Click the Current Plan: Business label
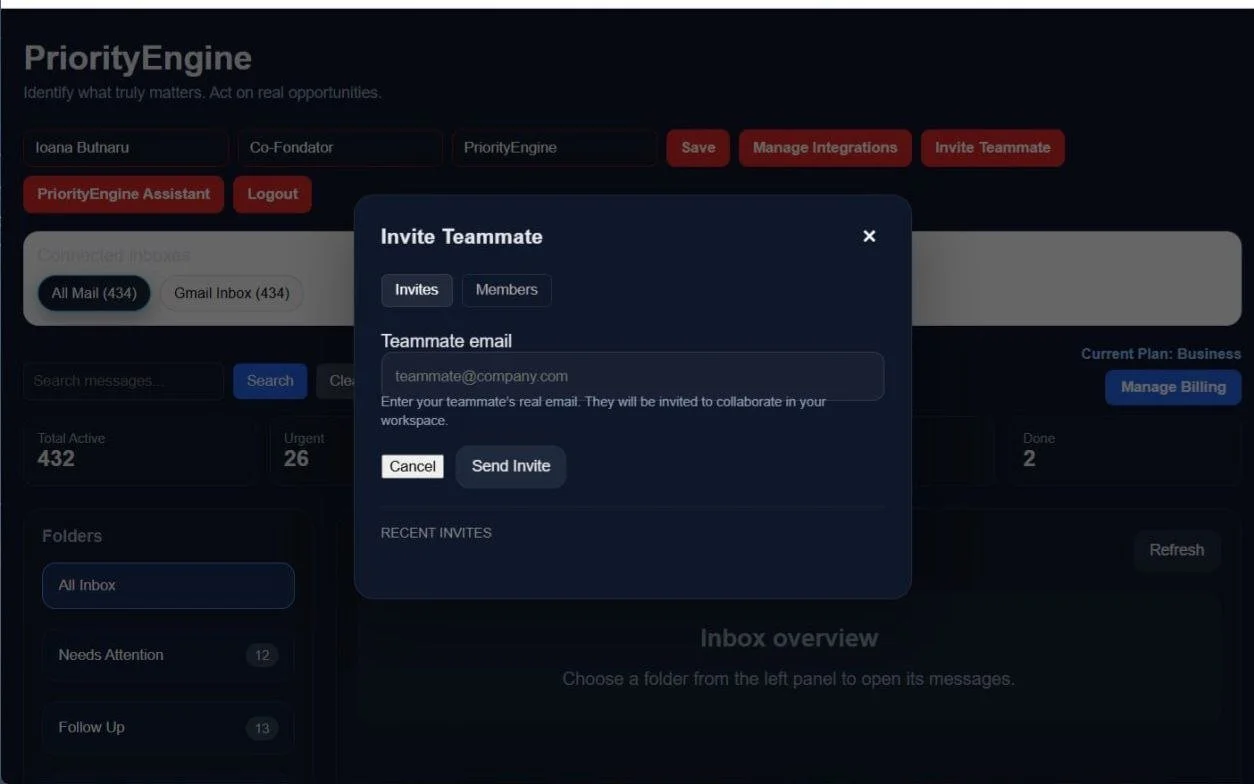 pyautogui.click(x=1161, y=354)
